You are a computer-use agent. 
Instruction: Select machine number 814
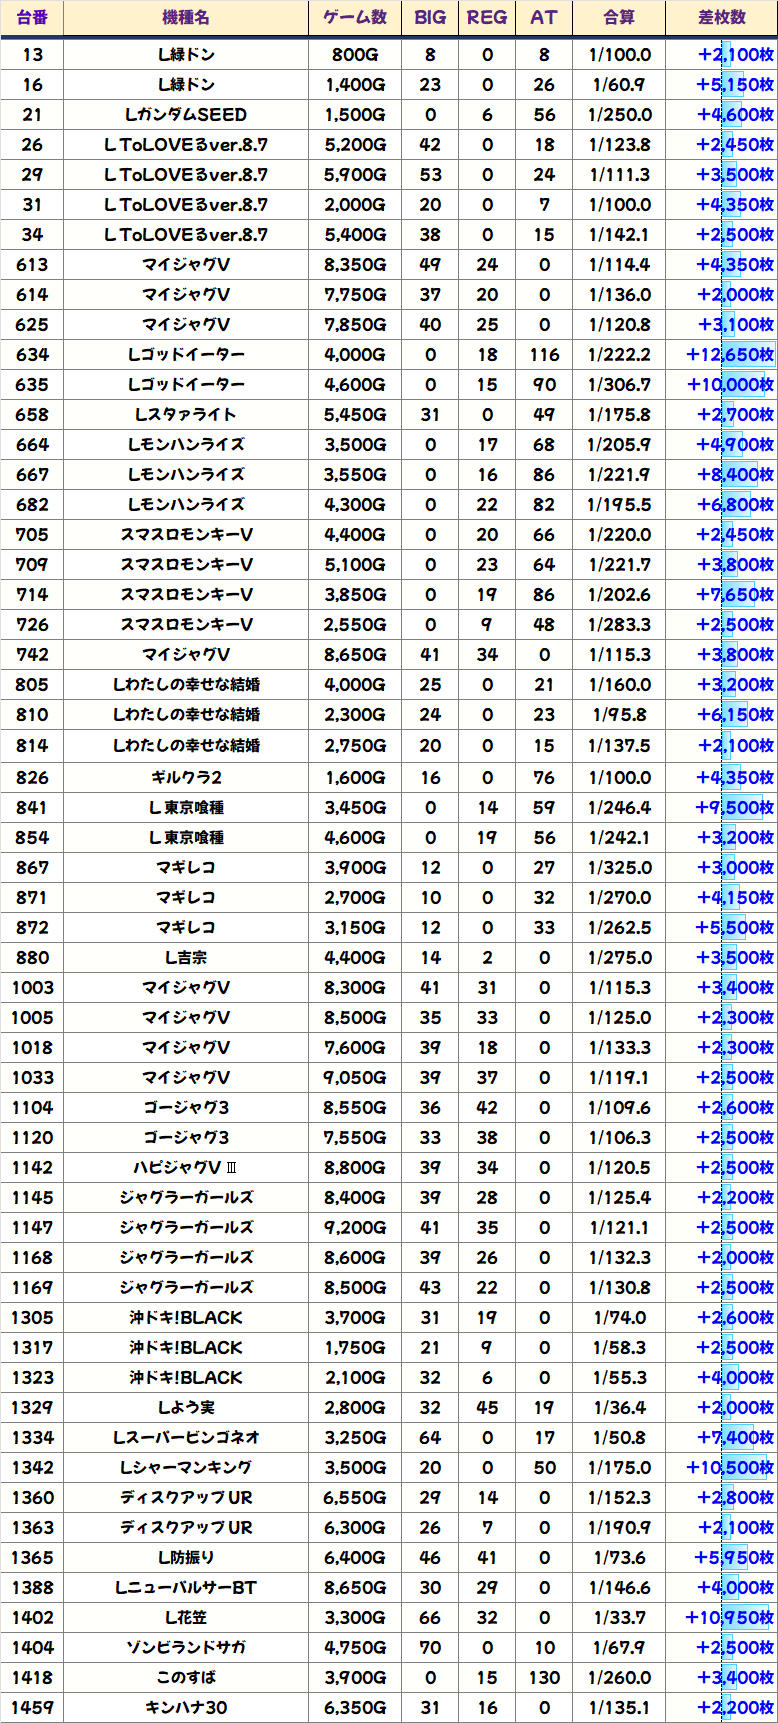[32, 746]
